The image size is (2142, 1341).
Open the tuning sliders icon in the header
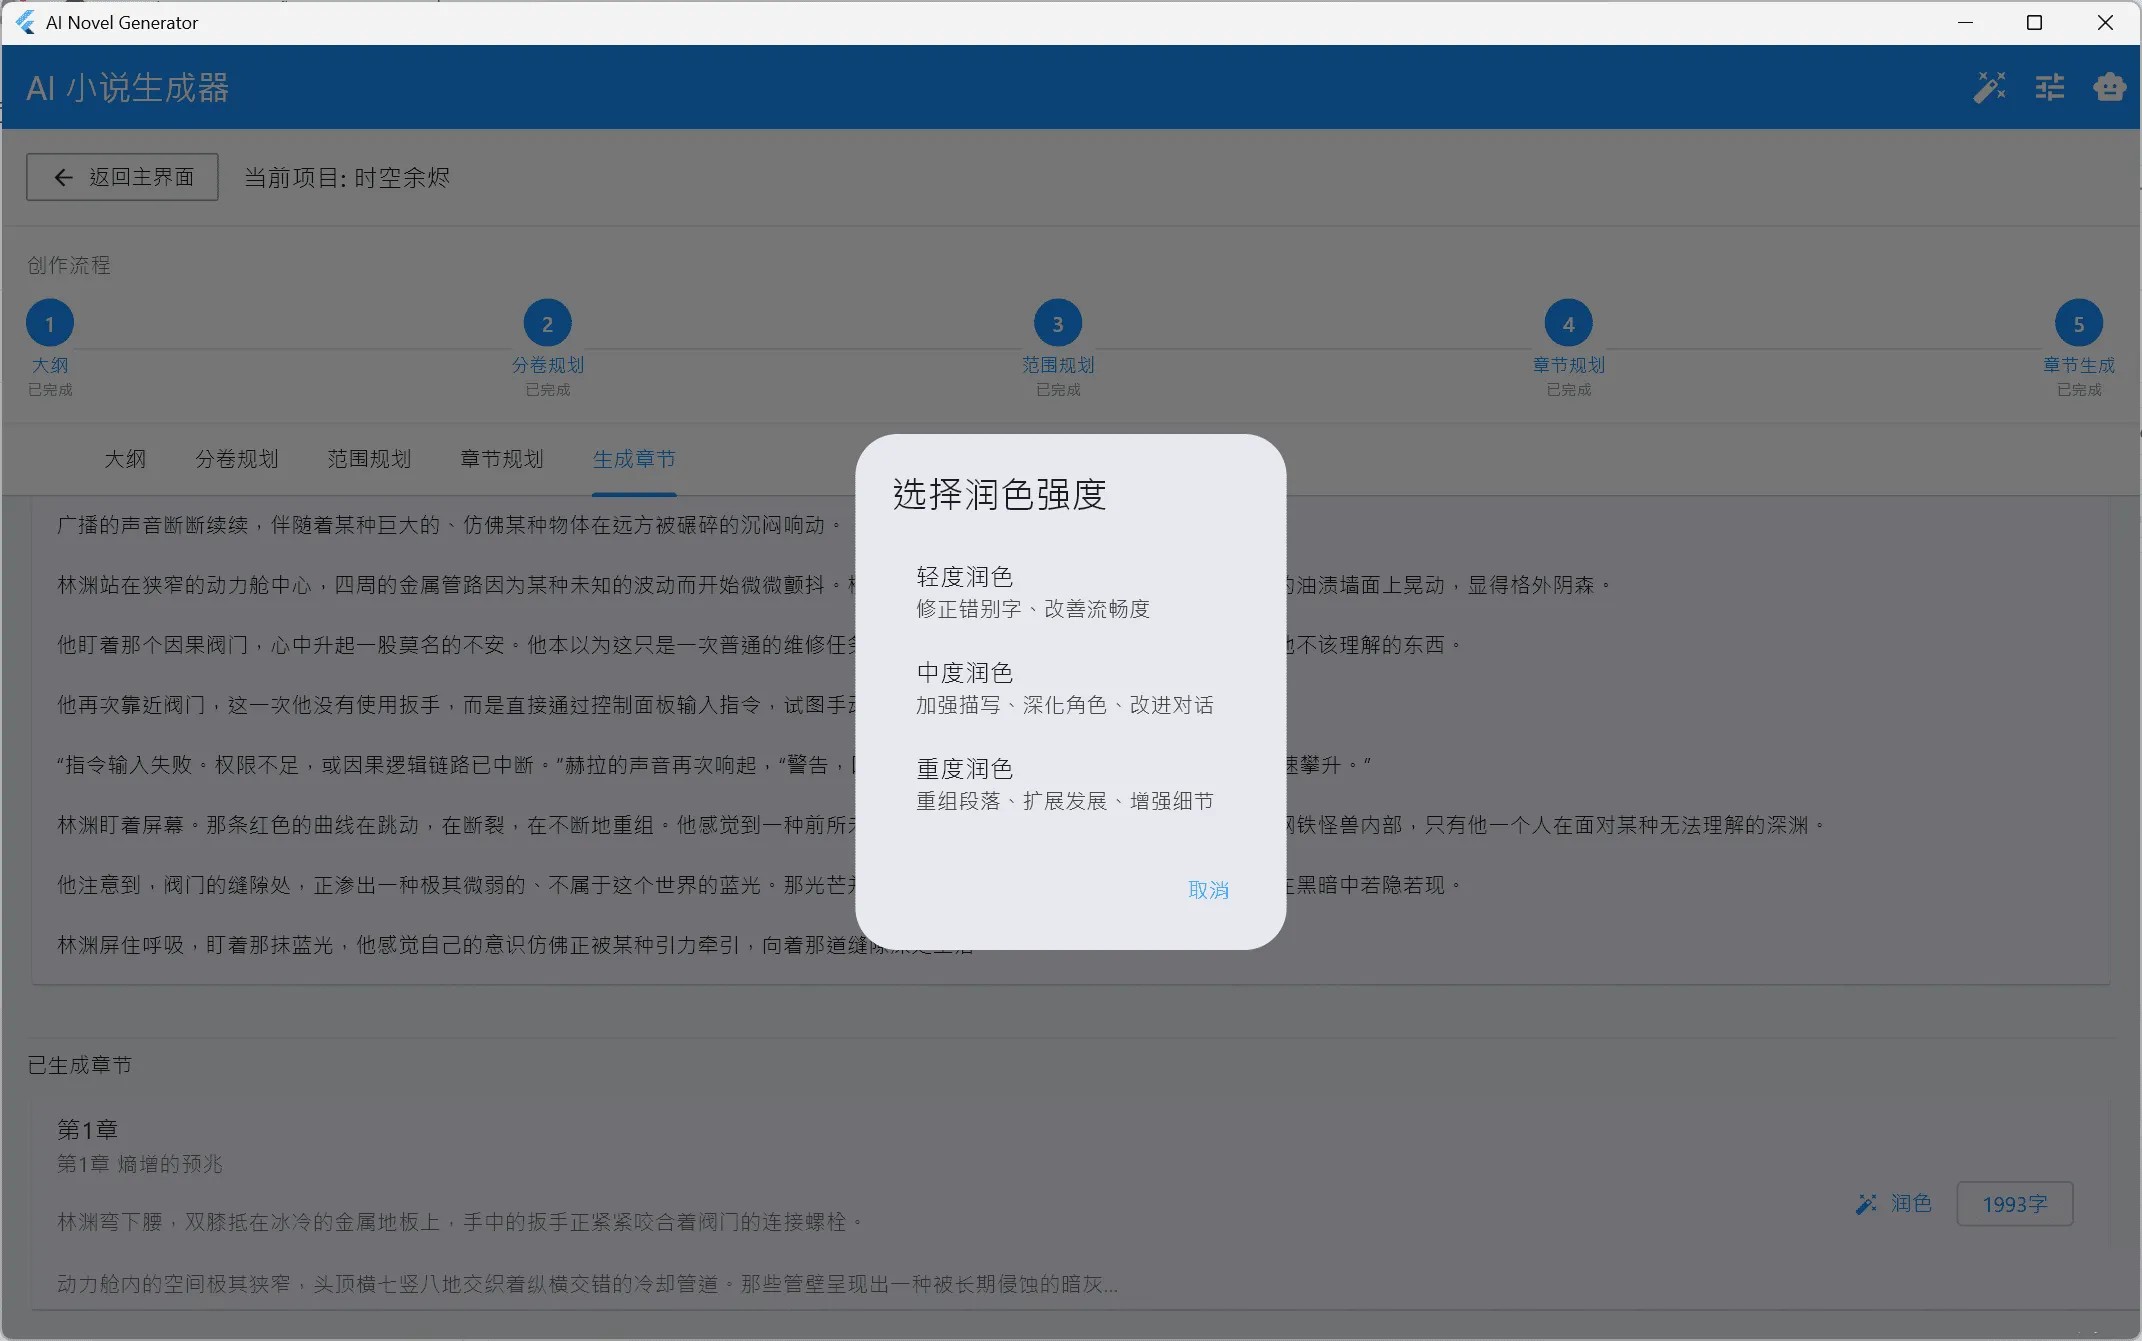[x=2050, y=87]
